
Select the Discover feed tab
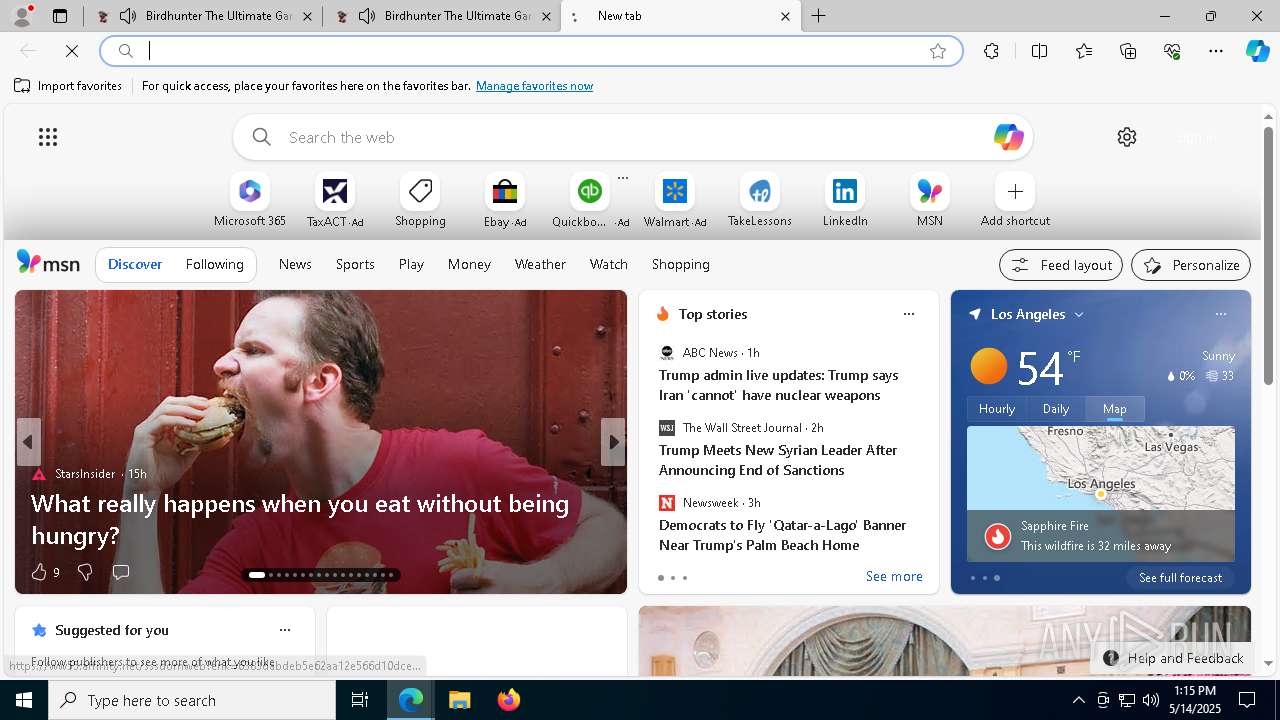[135, 264]
